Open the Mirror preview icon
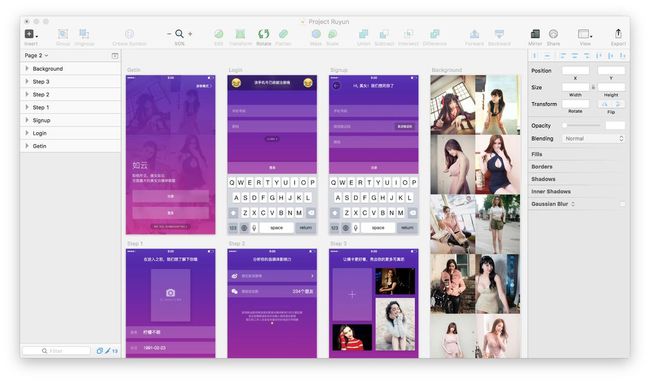The height and width of the screenshot is (382, 650). coord(535,34)
